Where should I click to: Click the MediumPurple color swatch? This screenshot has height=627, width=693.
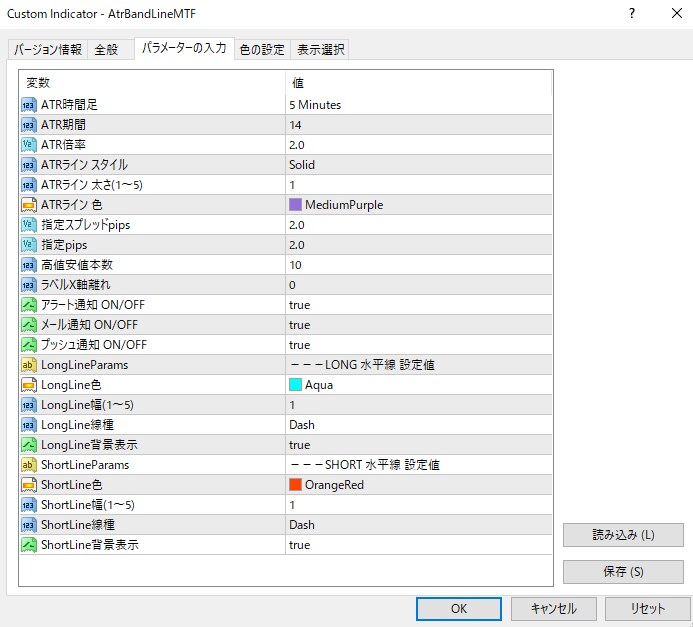295,205
